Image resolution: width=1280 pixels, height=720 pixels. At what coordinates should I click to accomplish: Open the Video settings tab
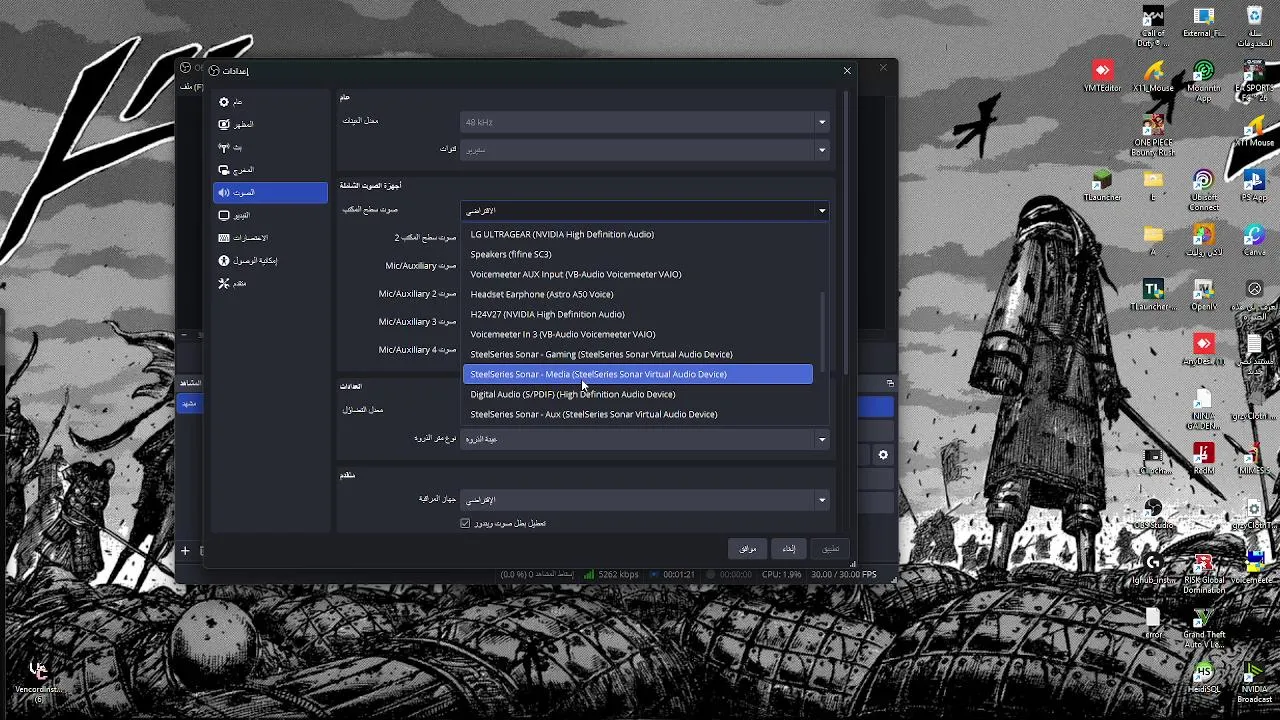pyautogui.click(x=270, y=215)
